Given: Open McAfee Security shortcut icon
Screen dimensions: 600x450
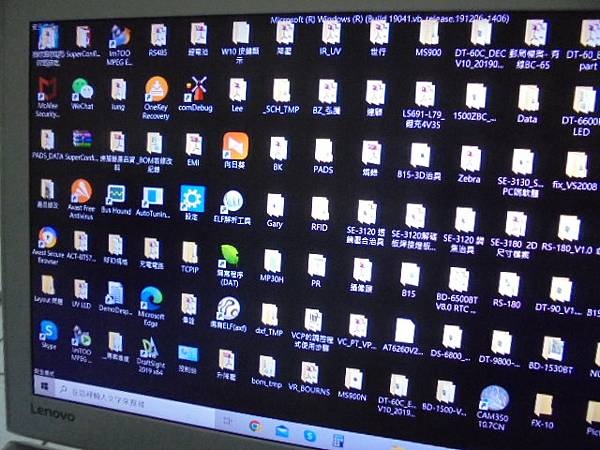Looking at the screenshot, I should 47,96.
